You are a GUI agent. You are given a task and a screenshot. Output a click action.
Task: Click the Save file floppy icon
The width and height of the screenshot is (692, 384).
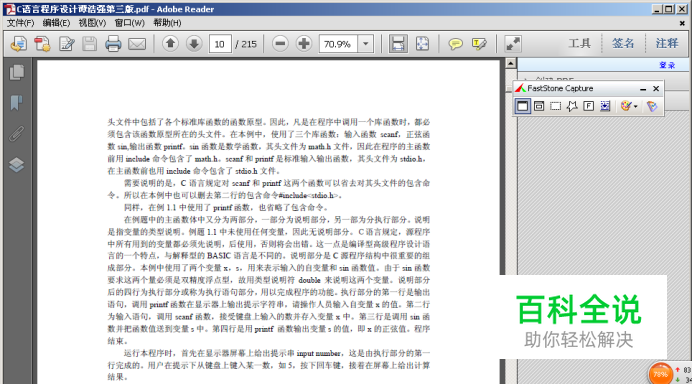coord(90,44)
